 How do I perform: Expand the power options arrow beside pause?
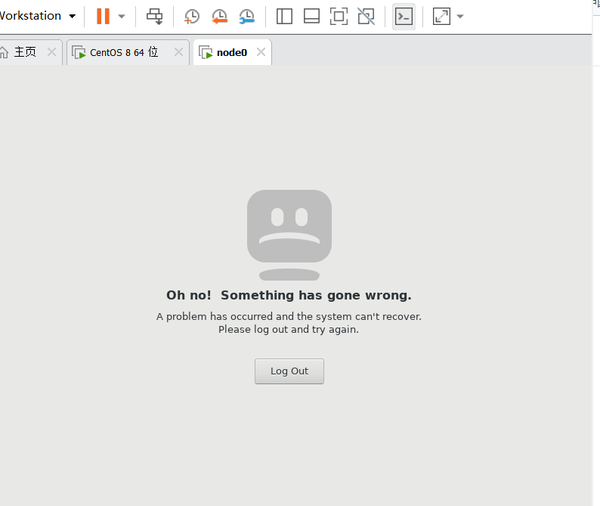[x=121, y=16]
